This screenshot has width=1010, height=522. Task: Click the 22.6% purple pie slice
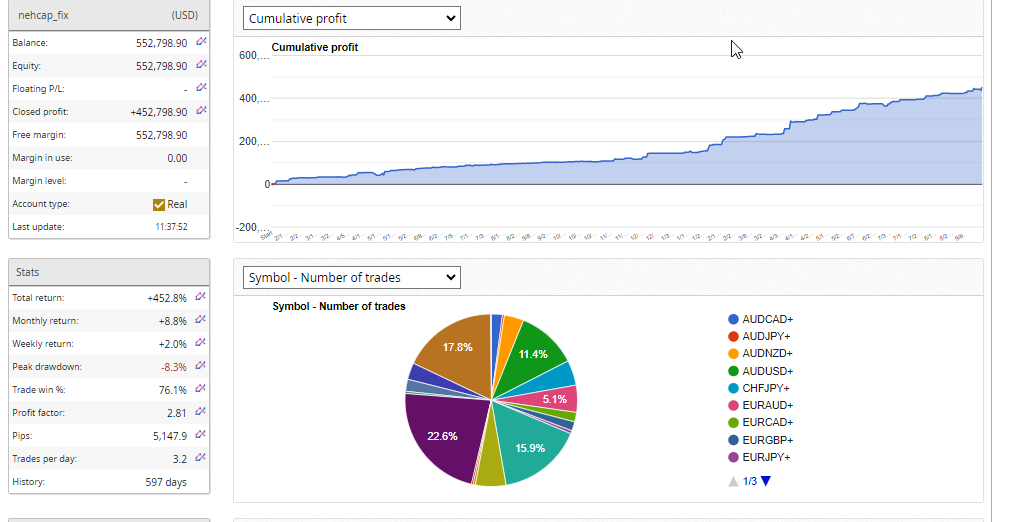440,435
